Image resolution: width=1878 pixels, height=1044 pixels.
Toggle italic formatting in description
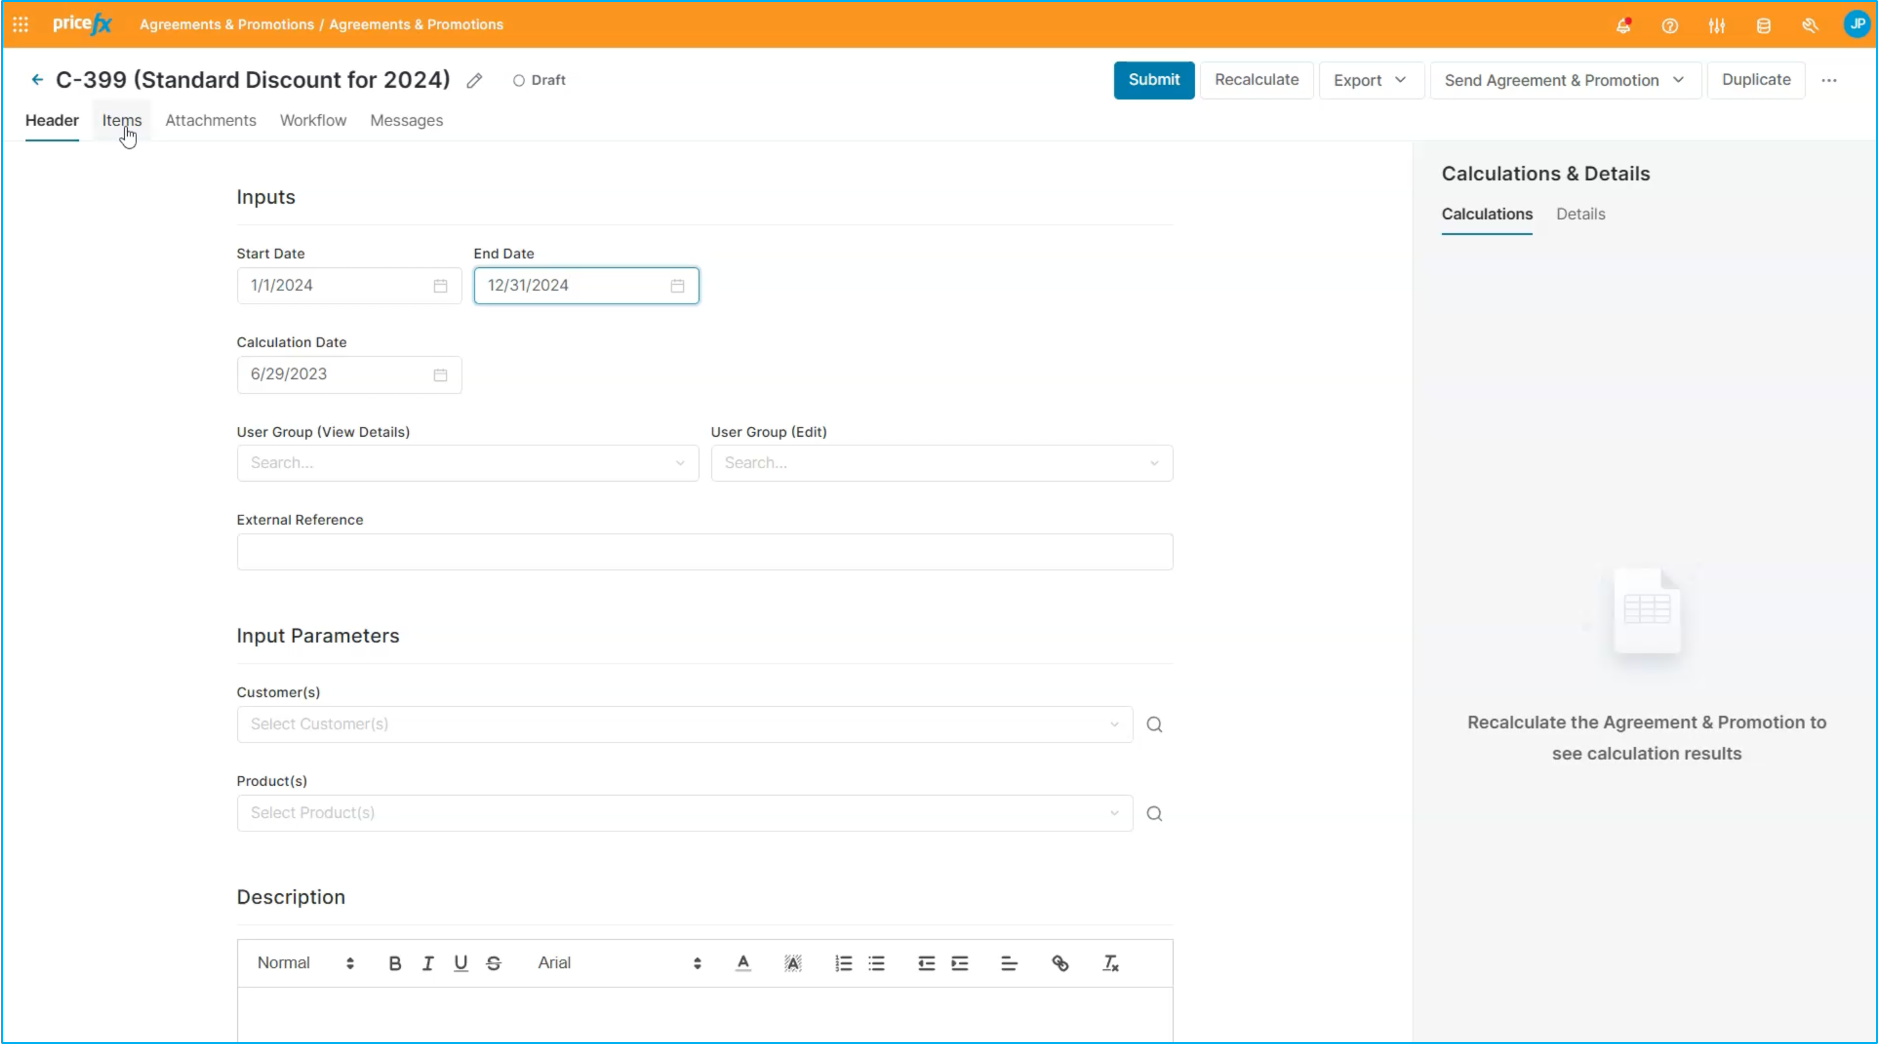[x=428, y=964]
